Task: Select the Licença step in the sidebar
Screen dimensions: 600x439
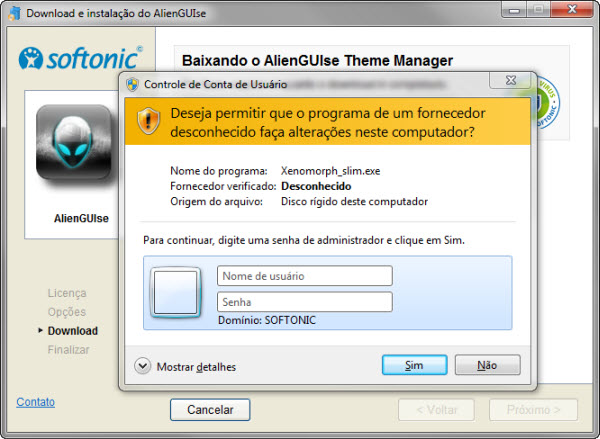Action: tap(67, 293)
